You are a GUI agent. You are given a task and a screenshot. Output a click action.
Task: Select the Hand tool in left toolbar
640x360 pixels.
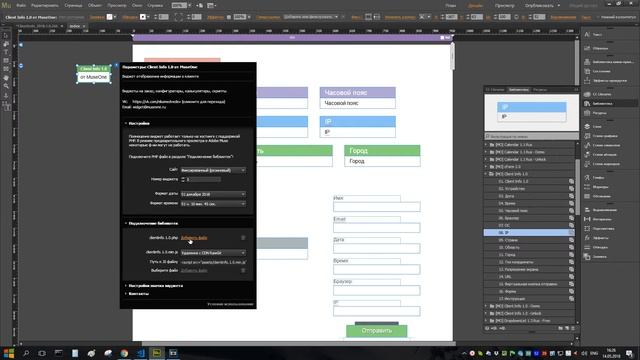(6, 78)
